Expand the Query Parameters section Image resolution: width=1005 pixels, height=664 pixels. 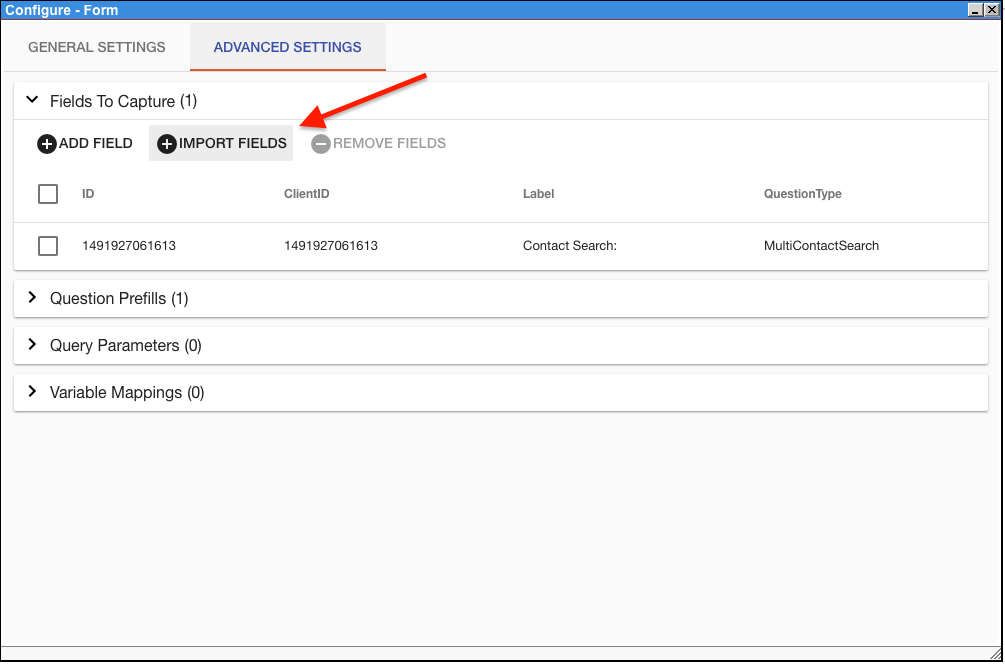tap(32, 344)
